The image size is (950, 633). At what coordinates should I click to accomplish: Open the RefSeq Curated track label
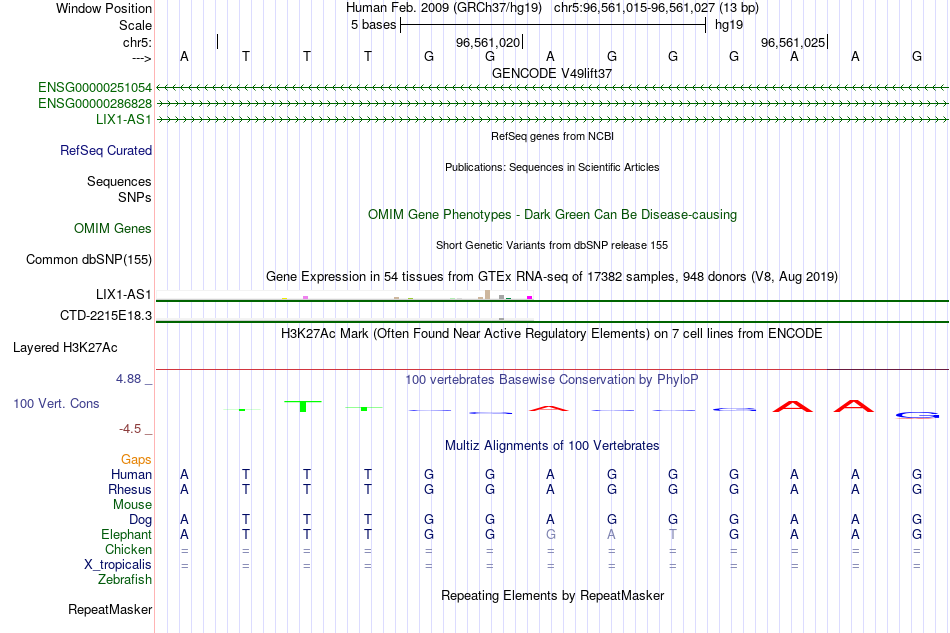(106, 150)
